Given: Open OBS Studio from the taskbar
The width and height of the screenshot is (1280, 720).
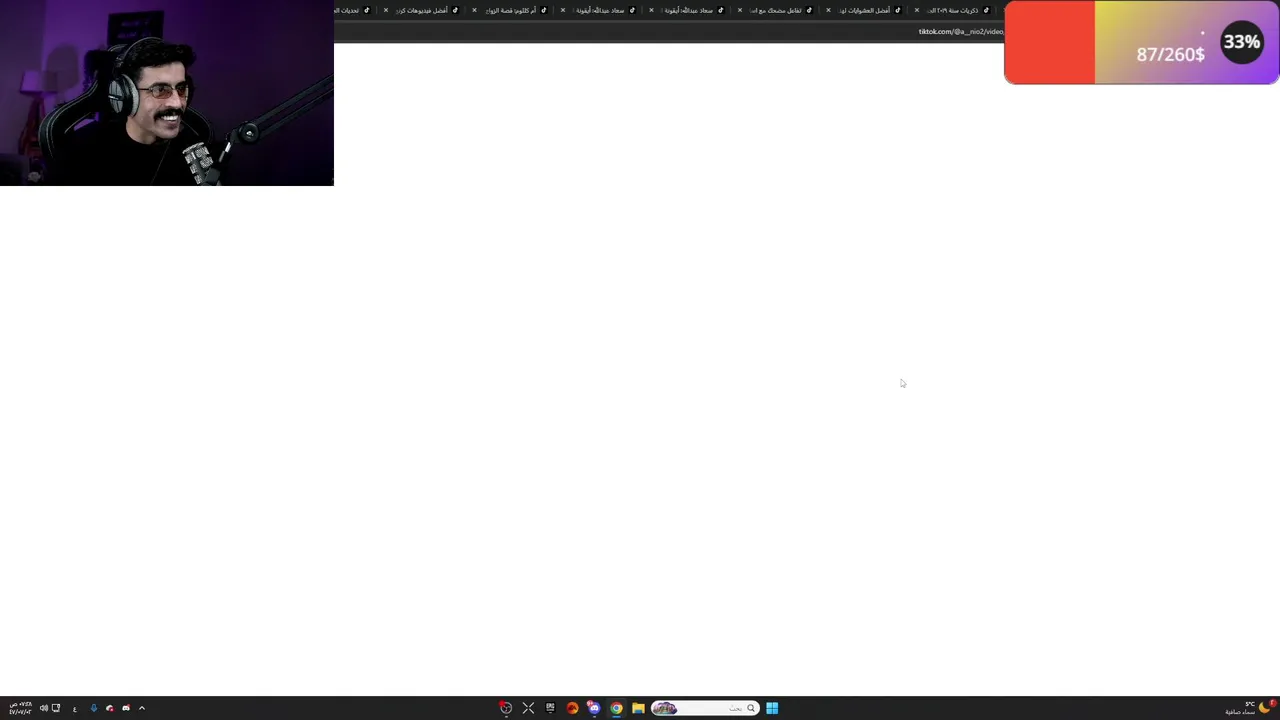Looking at the screenshot, I should pyautogui.click(x=506, y=708).
